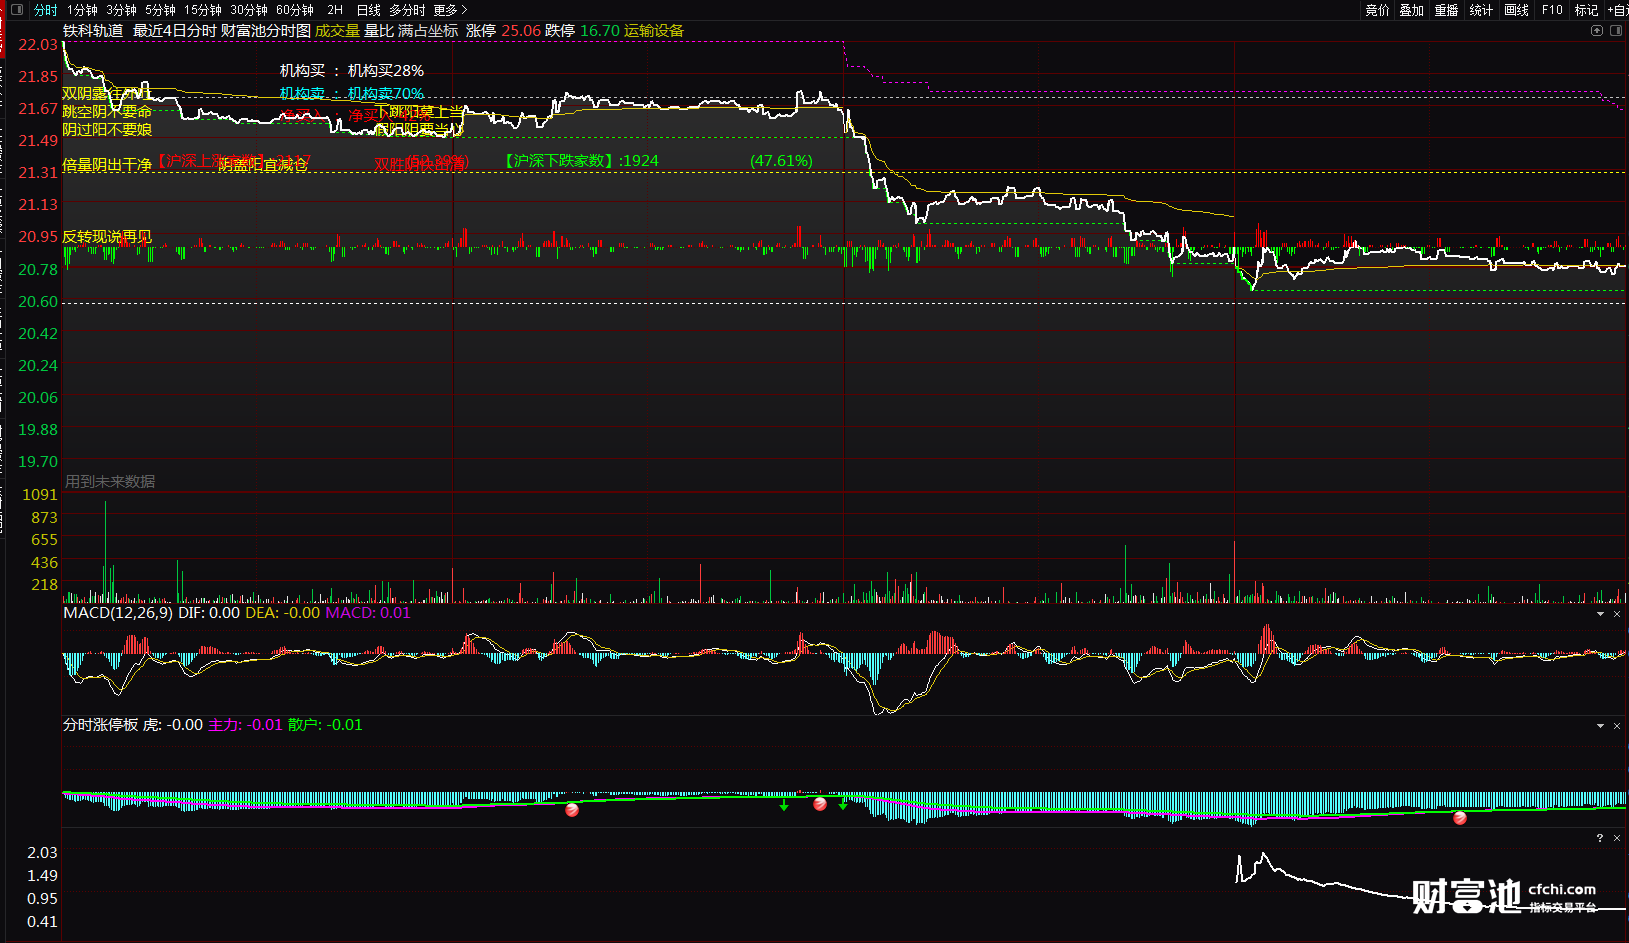Click the upload arrow icon above the chart

[x=1597, y=31]
